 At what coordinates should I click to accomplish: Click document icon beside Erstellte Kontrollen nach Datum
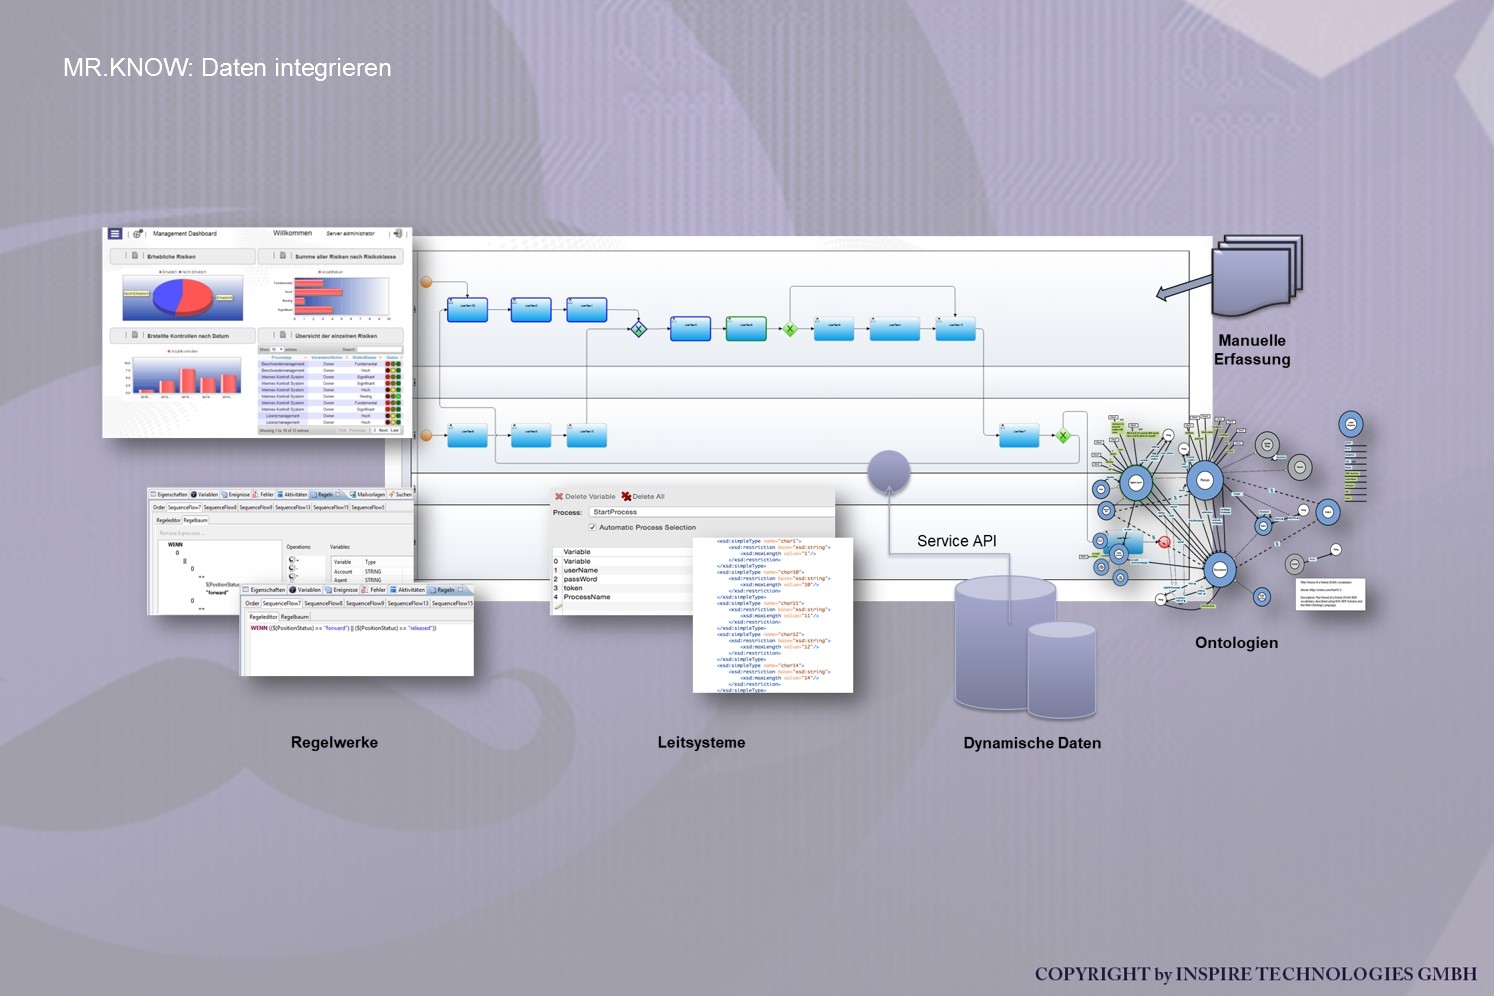135,335
